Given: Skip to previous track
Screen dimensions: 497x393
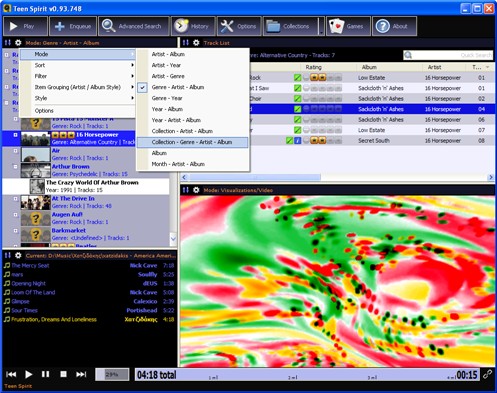Looking at the screenshot, I should (x=11, y=374).
